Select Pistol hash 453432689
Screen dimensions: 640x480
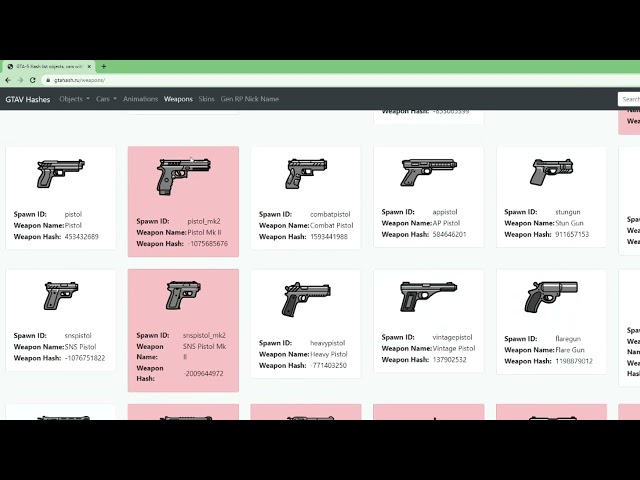82,237
